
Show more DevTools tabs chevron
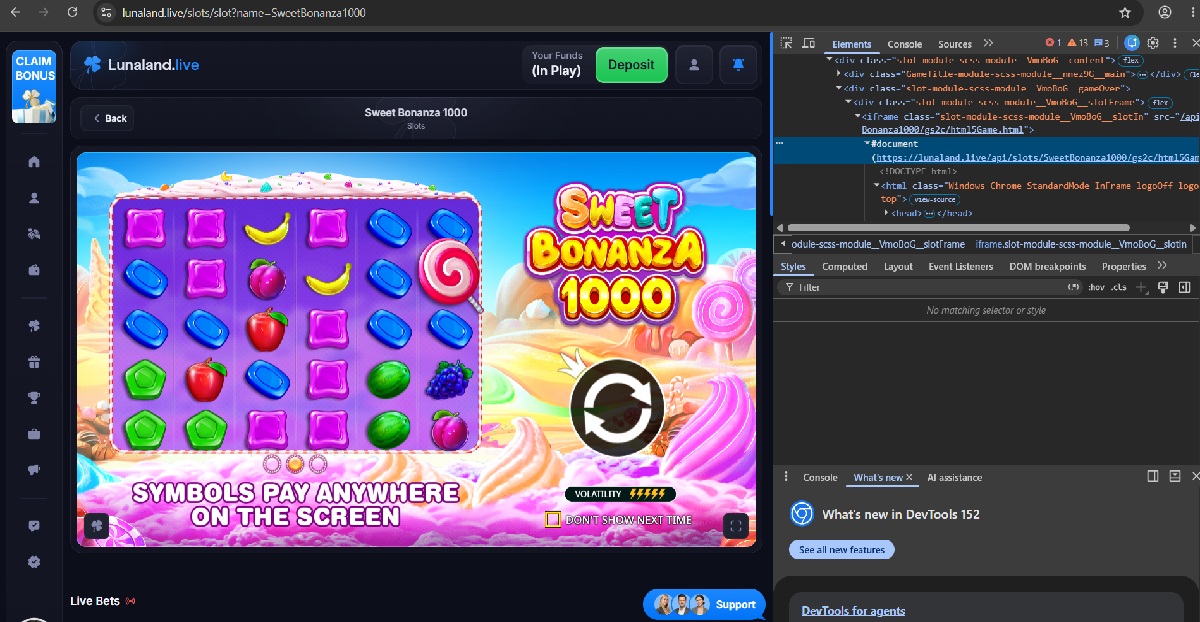tap(988, 43)
